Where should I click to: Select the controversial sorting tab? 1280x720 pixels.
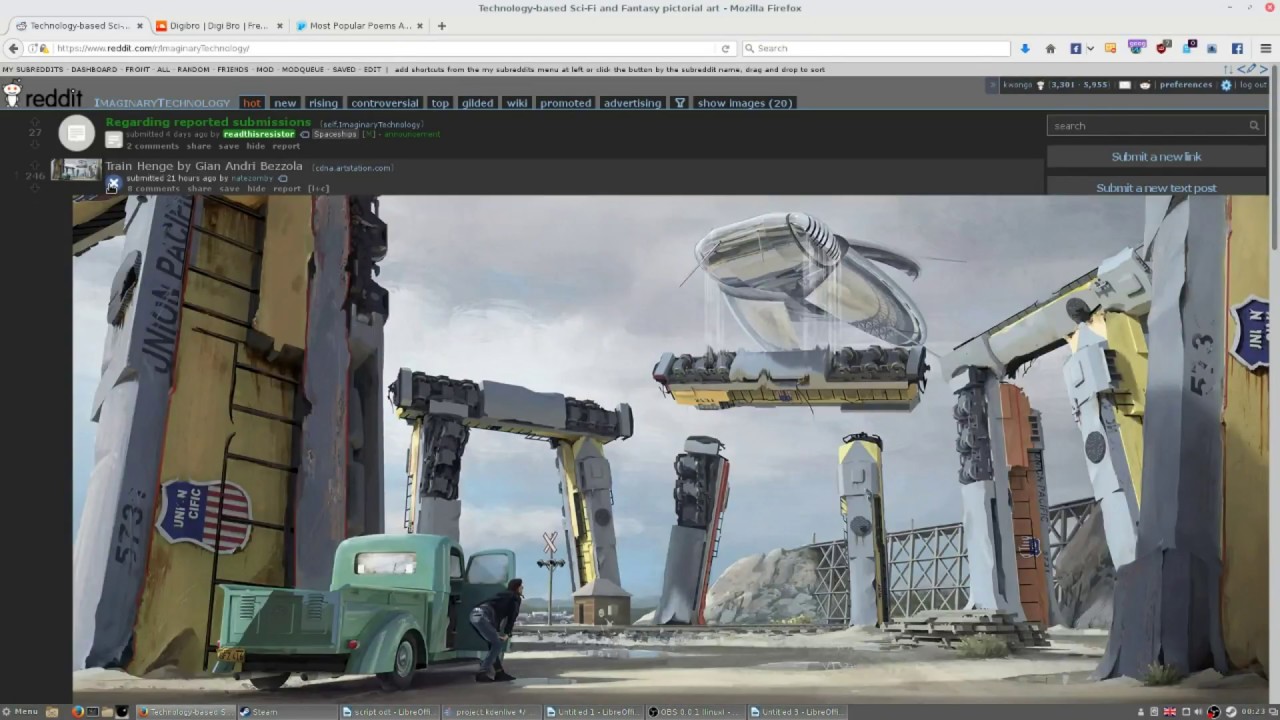point(385,103)
